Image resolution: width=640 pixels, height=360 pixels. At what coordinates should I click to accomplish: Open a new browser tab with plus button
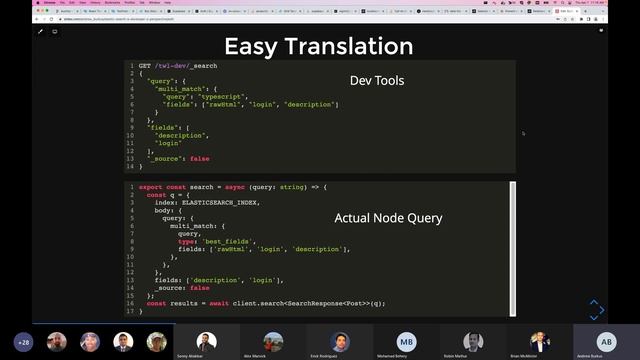coord(585,11)
